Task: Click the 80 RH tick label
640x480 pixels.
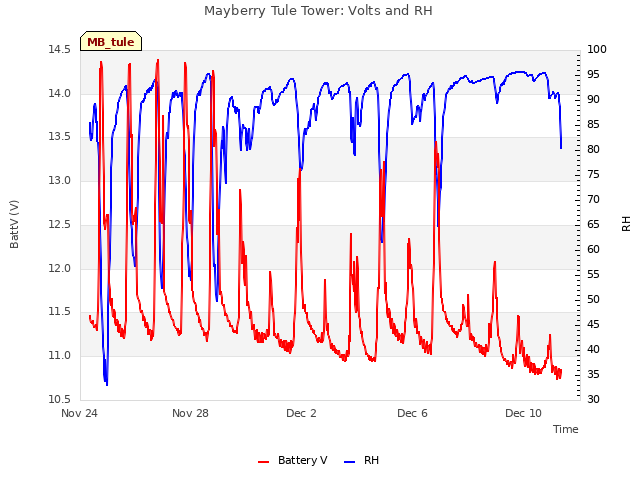Action: click(x=593, y=150)
